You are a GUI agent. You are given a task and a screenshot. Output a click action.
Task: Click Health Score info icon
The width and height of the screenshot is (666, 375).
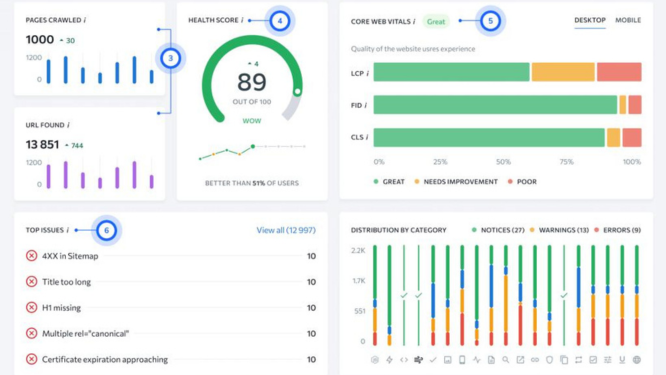click(242, 20)
